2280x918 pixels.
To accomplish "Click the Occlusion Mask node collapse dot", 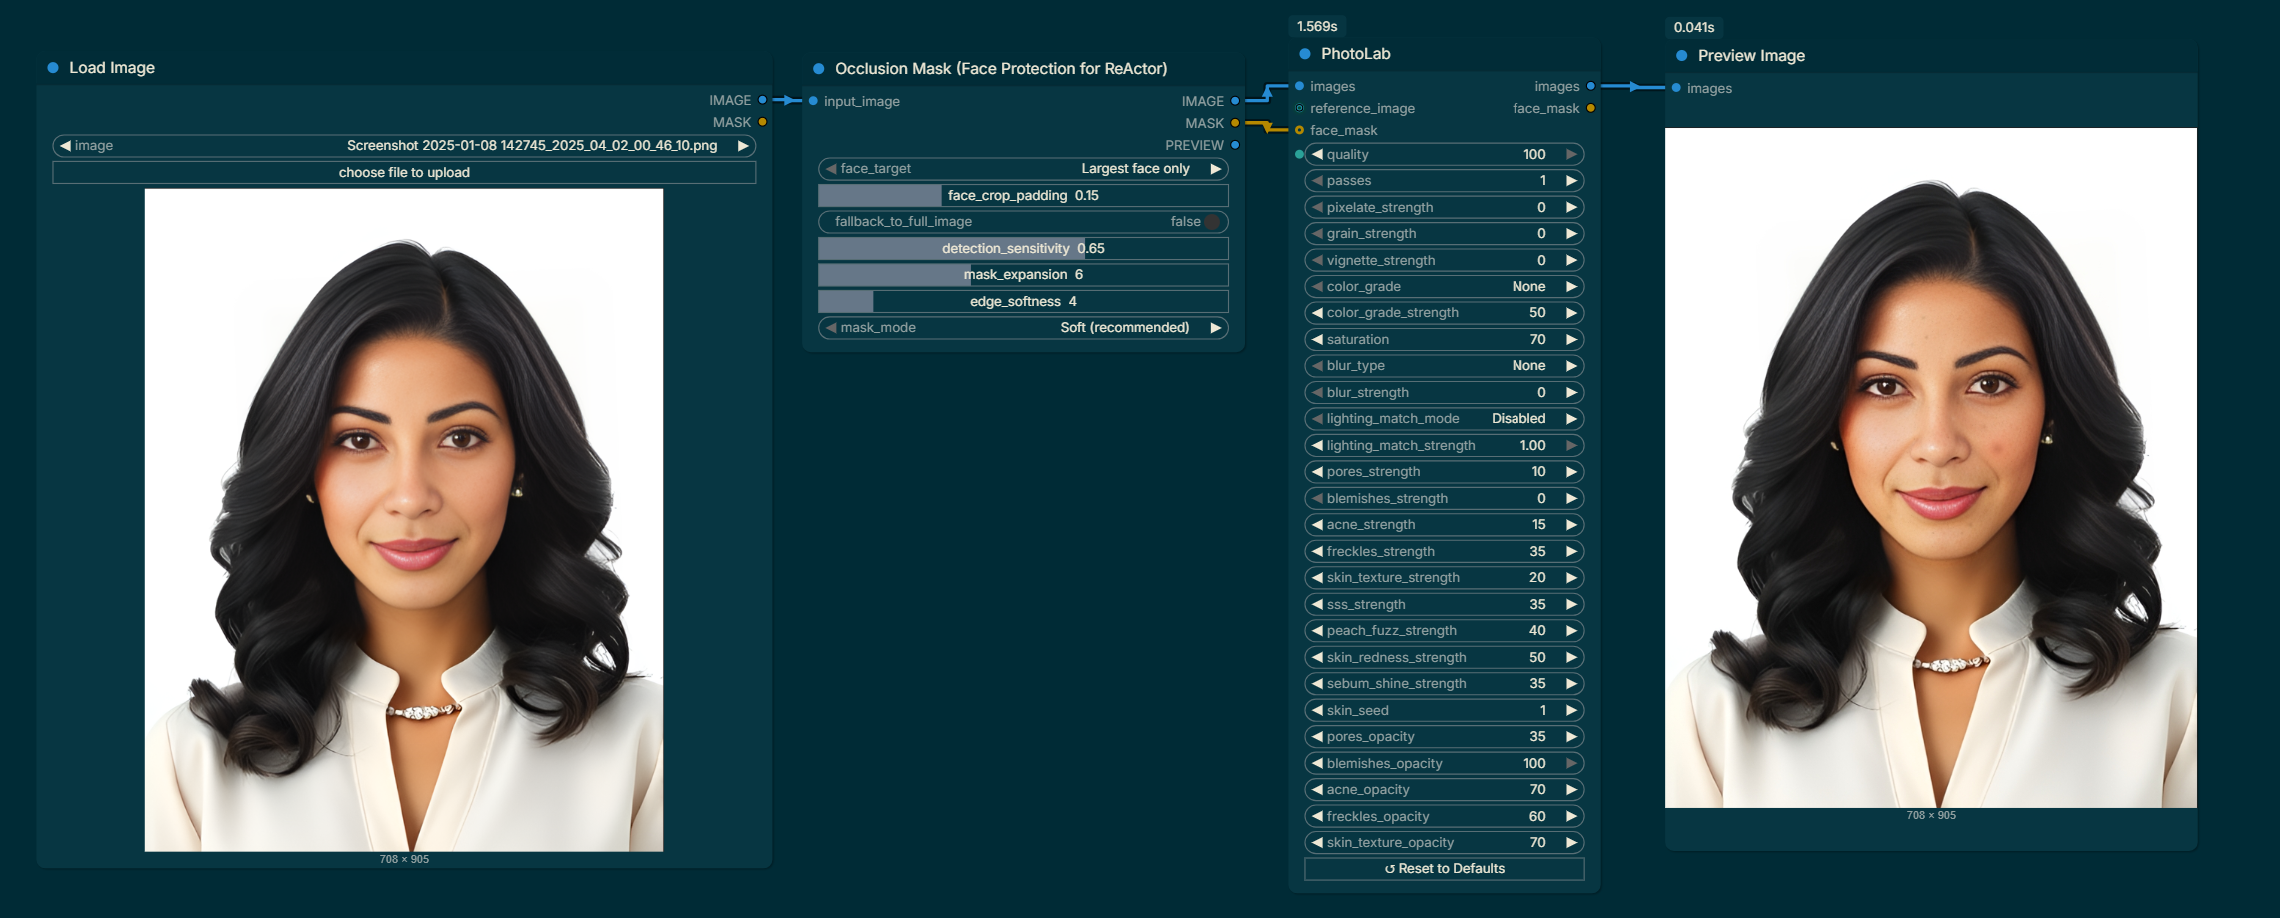I will (x=818, y=69).
